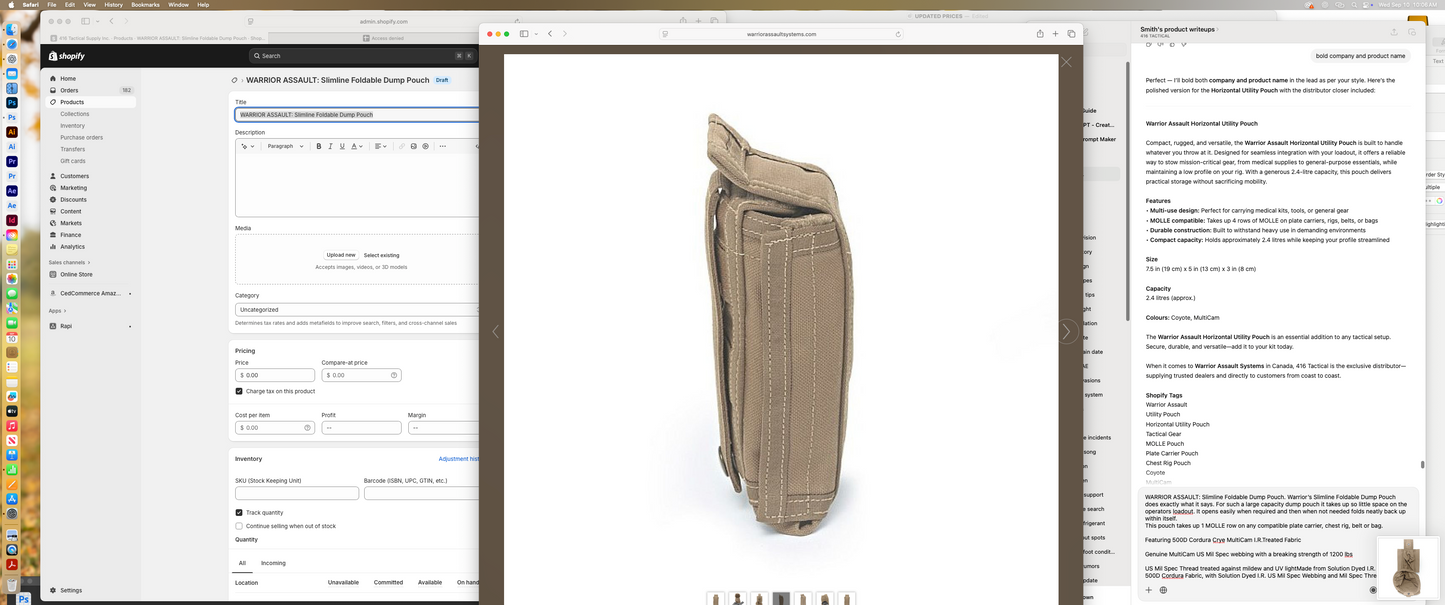Go to the previous product image

[494, 331]
